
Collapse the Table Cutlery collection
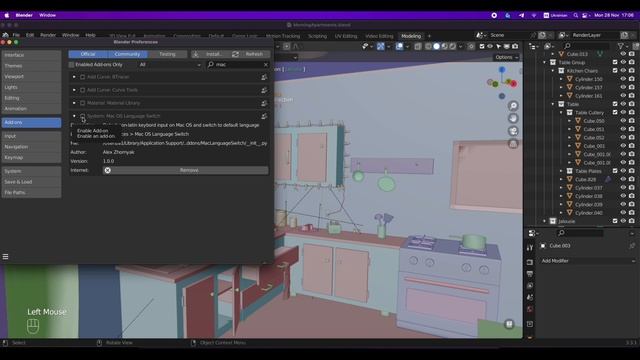click(x=561, y=112)
